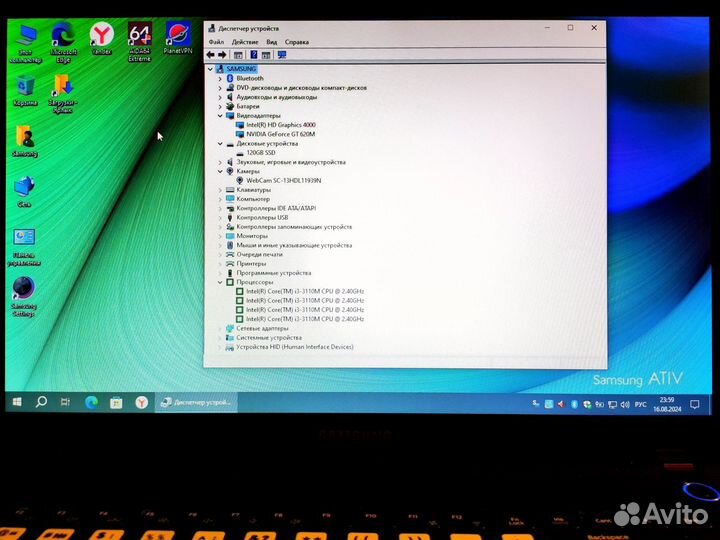Select Контроллеры IDE ATA/ATAPI category
The image size is (720, 540).
[276, 208]
